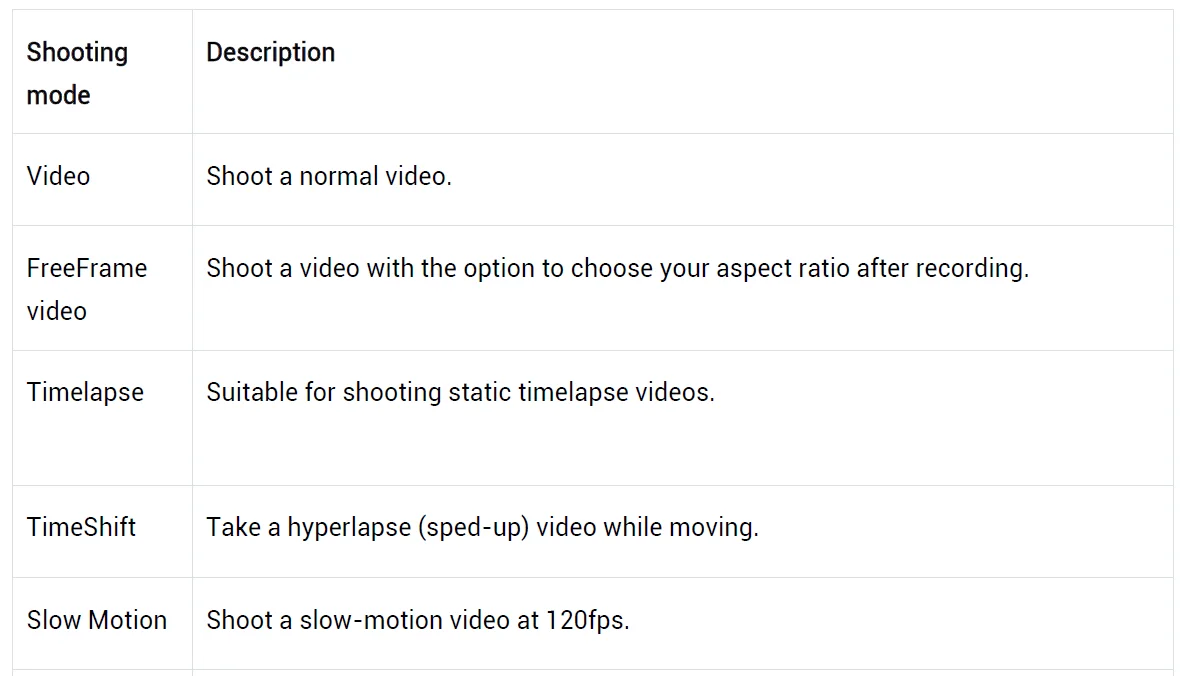The image size is (1186, 676).
Task: Click the word "moving" in TimeShift description
Action: pyautogui.click(x=714, y=527)
